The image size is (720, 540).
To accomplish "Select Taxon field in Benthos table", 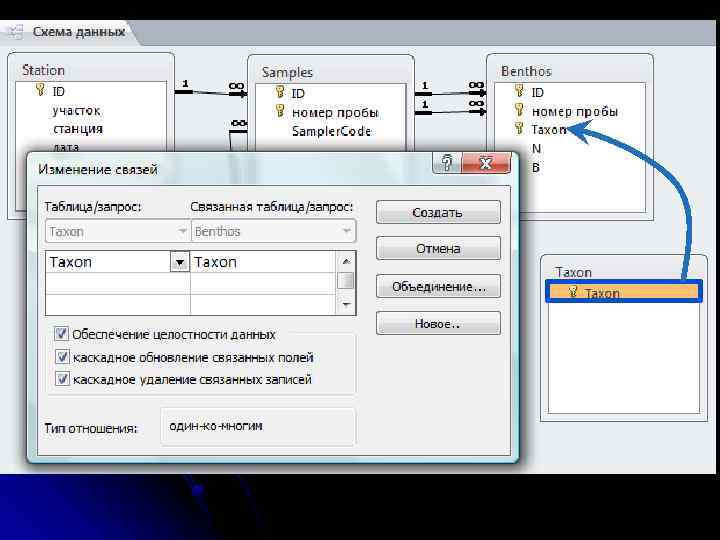I will (548, 130).
